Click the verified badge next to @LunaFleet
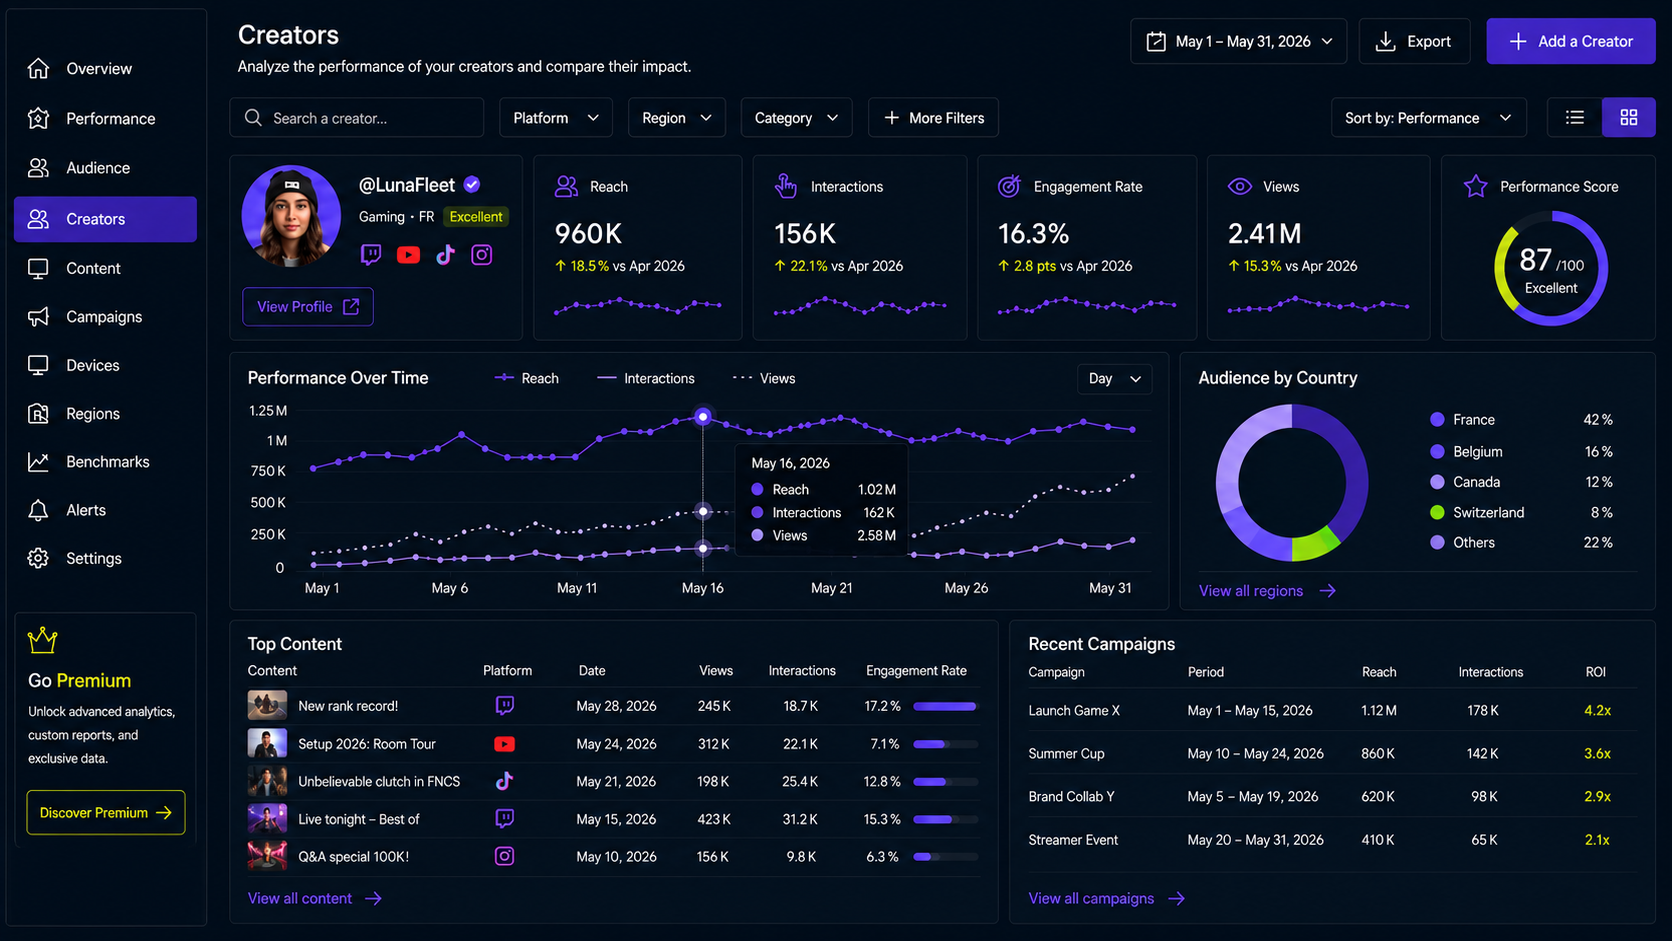This screenshot has width=1672, height=941. (472, 184)
